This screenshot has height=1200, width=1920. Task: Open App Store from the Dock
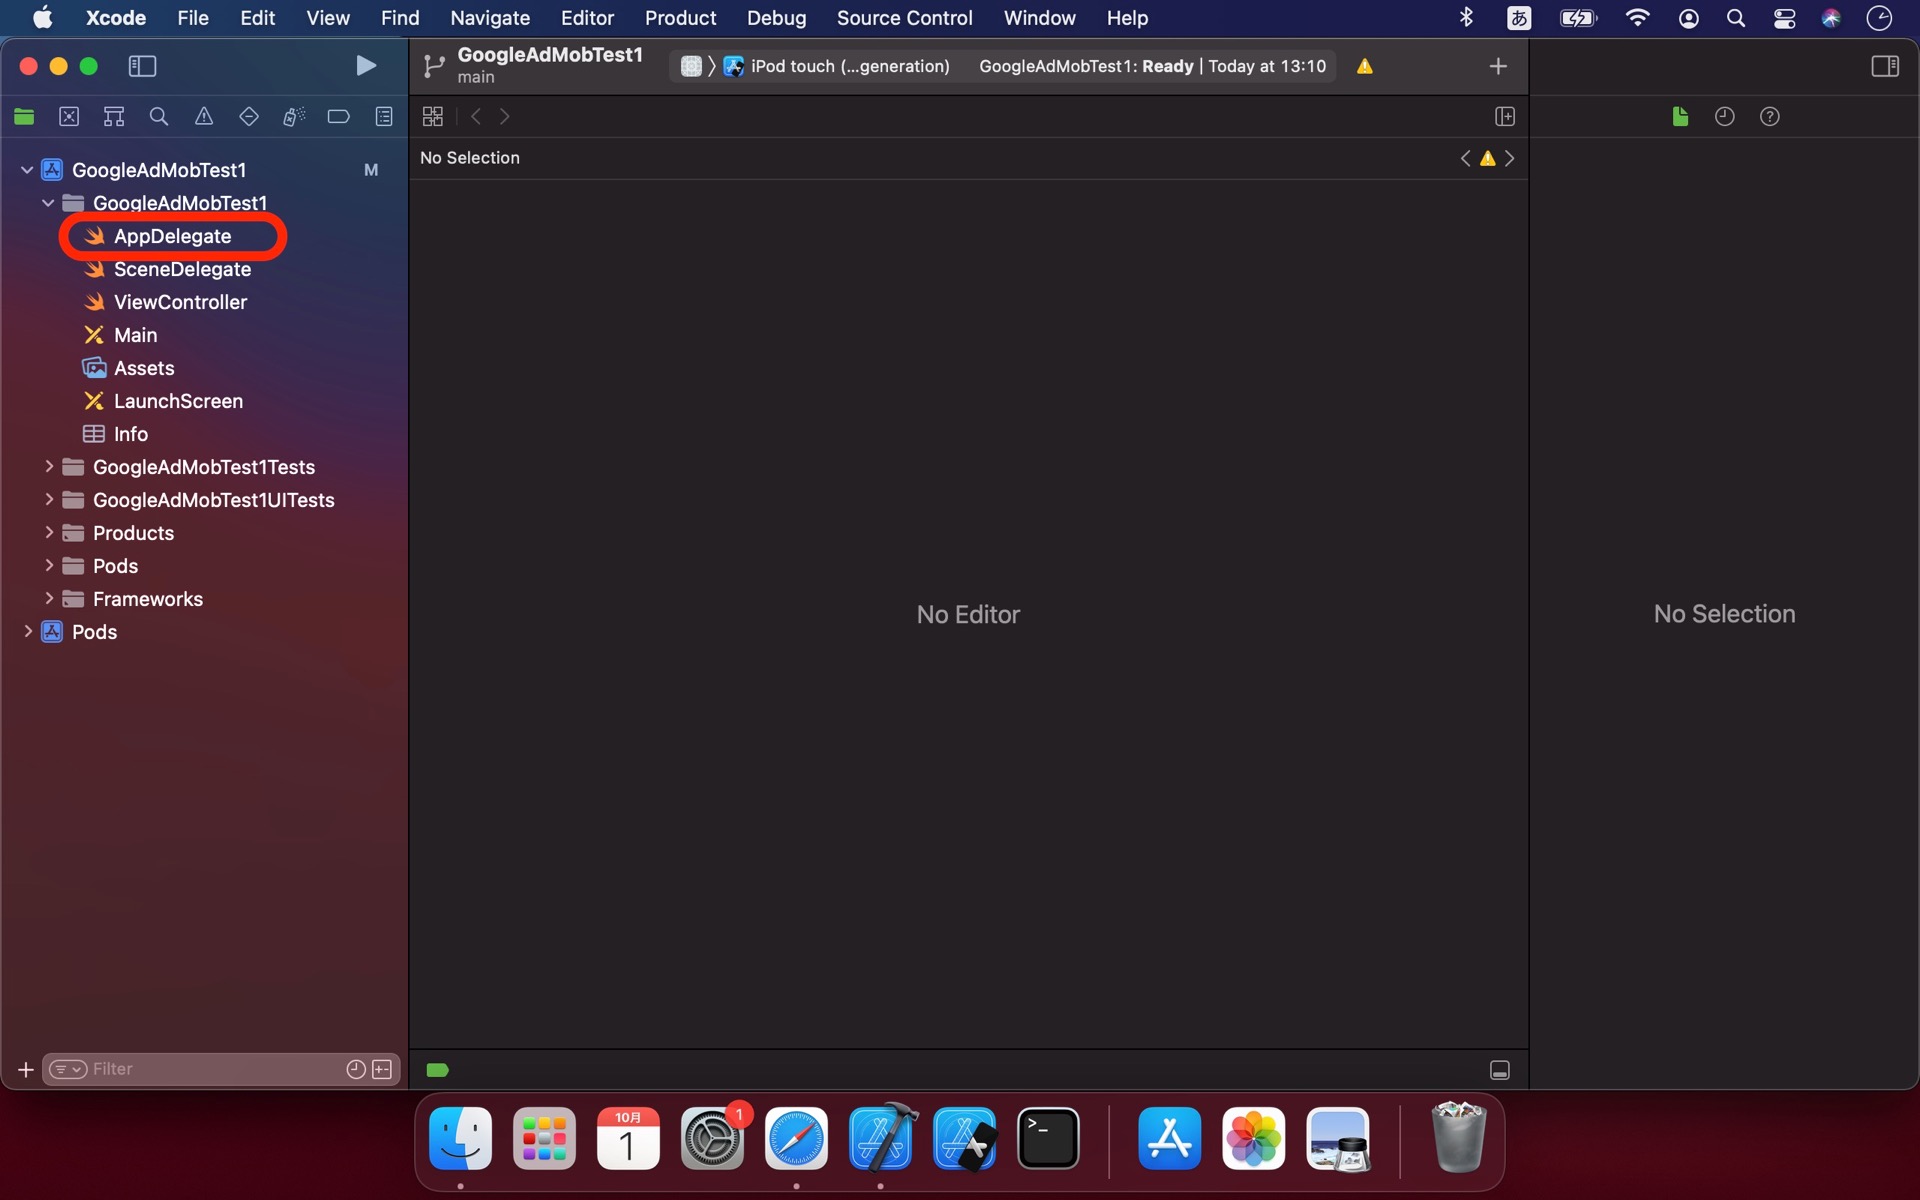1169,1138
